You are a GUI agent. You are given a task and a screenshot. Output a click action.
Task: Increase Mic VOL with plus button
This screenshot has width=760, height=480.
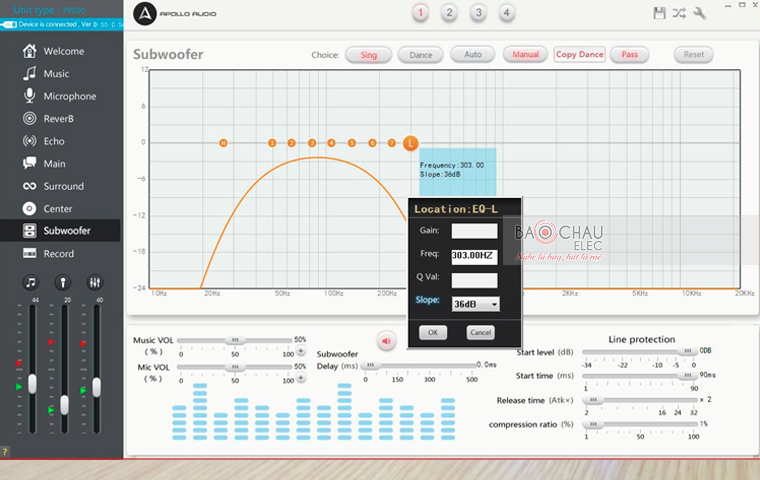coord(301,377)
